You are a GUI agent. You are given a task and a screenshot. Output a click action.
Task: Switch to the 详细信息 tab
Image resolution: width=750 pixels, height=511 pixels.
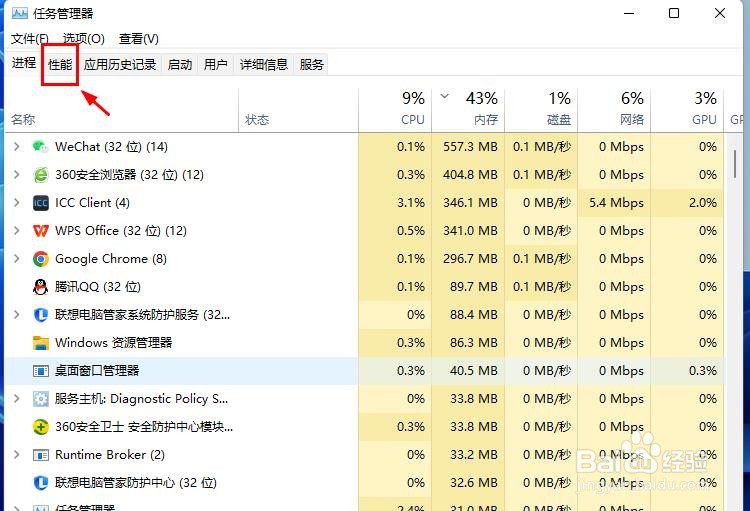coord(264,64)
